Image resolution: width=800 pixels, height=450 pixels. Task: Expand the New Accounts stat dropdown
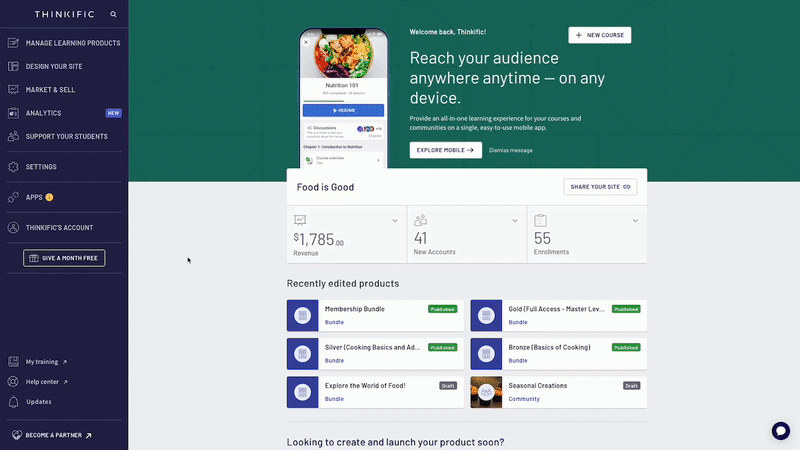[515, 221]
